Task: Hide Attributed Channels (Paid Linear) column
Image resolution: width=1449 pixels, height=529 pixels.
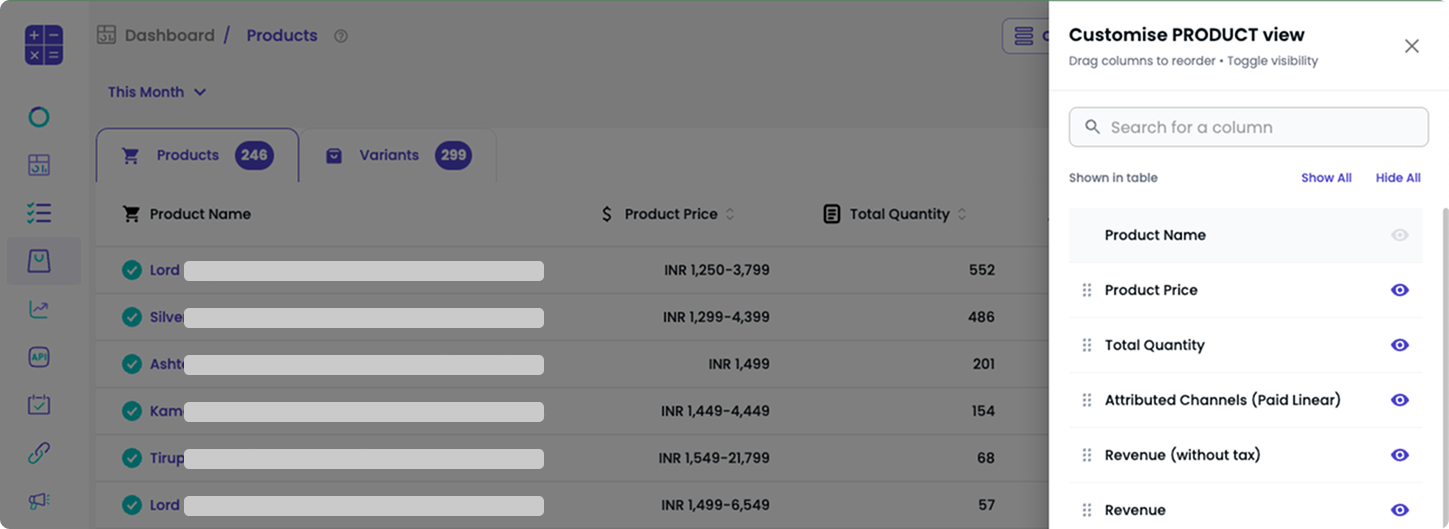Action: (1399, 400)
